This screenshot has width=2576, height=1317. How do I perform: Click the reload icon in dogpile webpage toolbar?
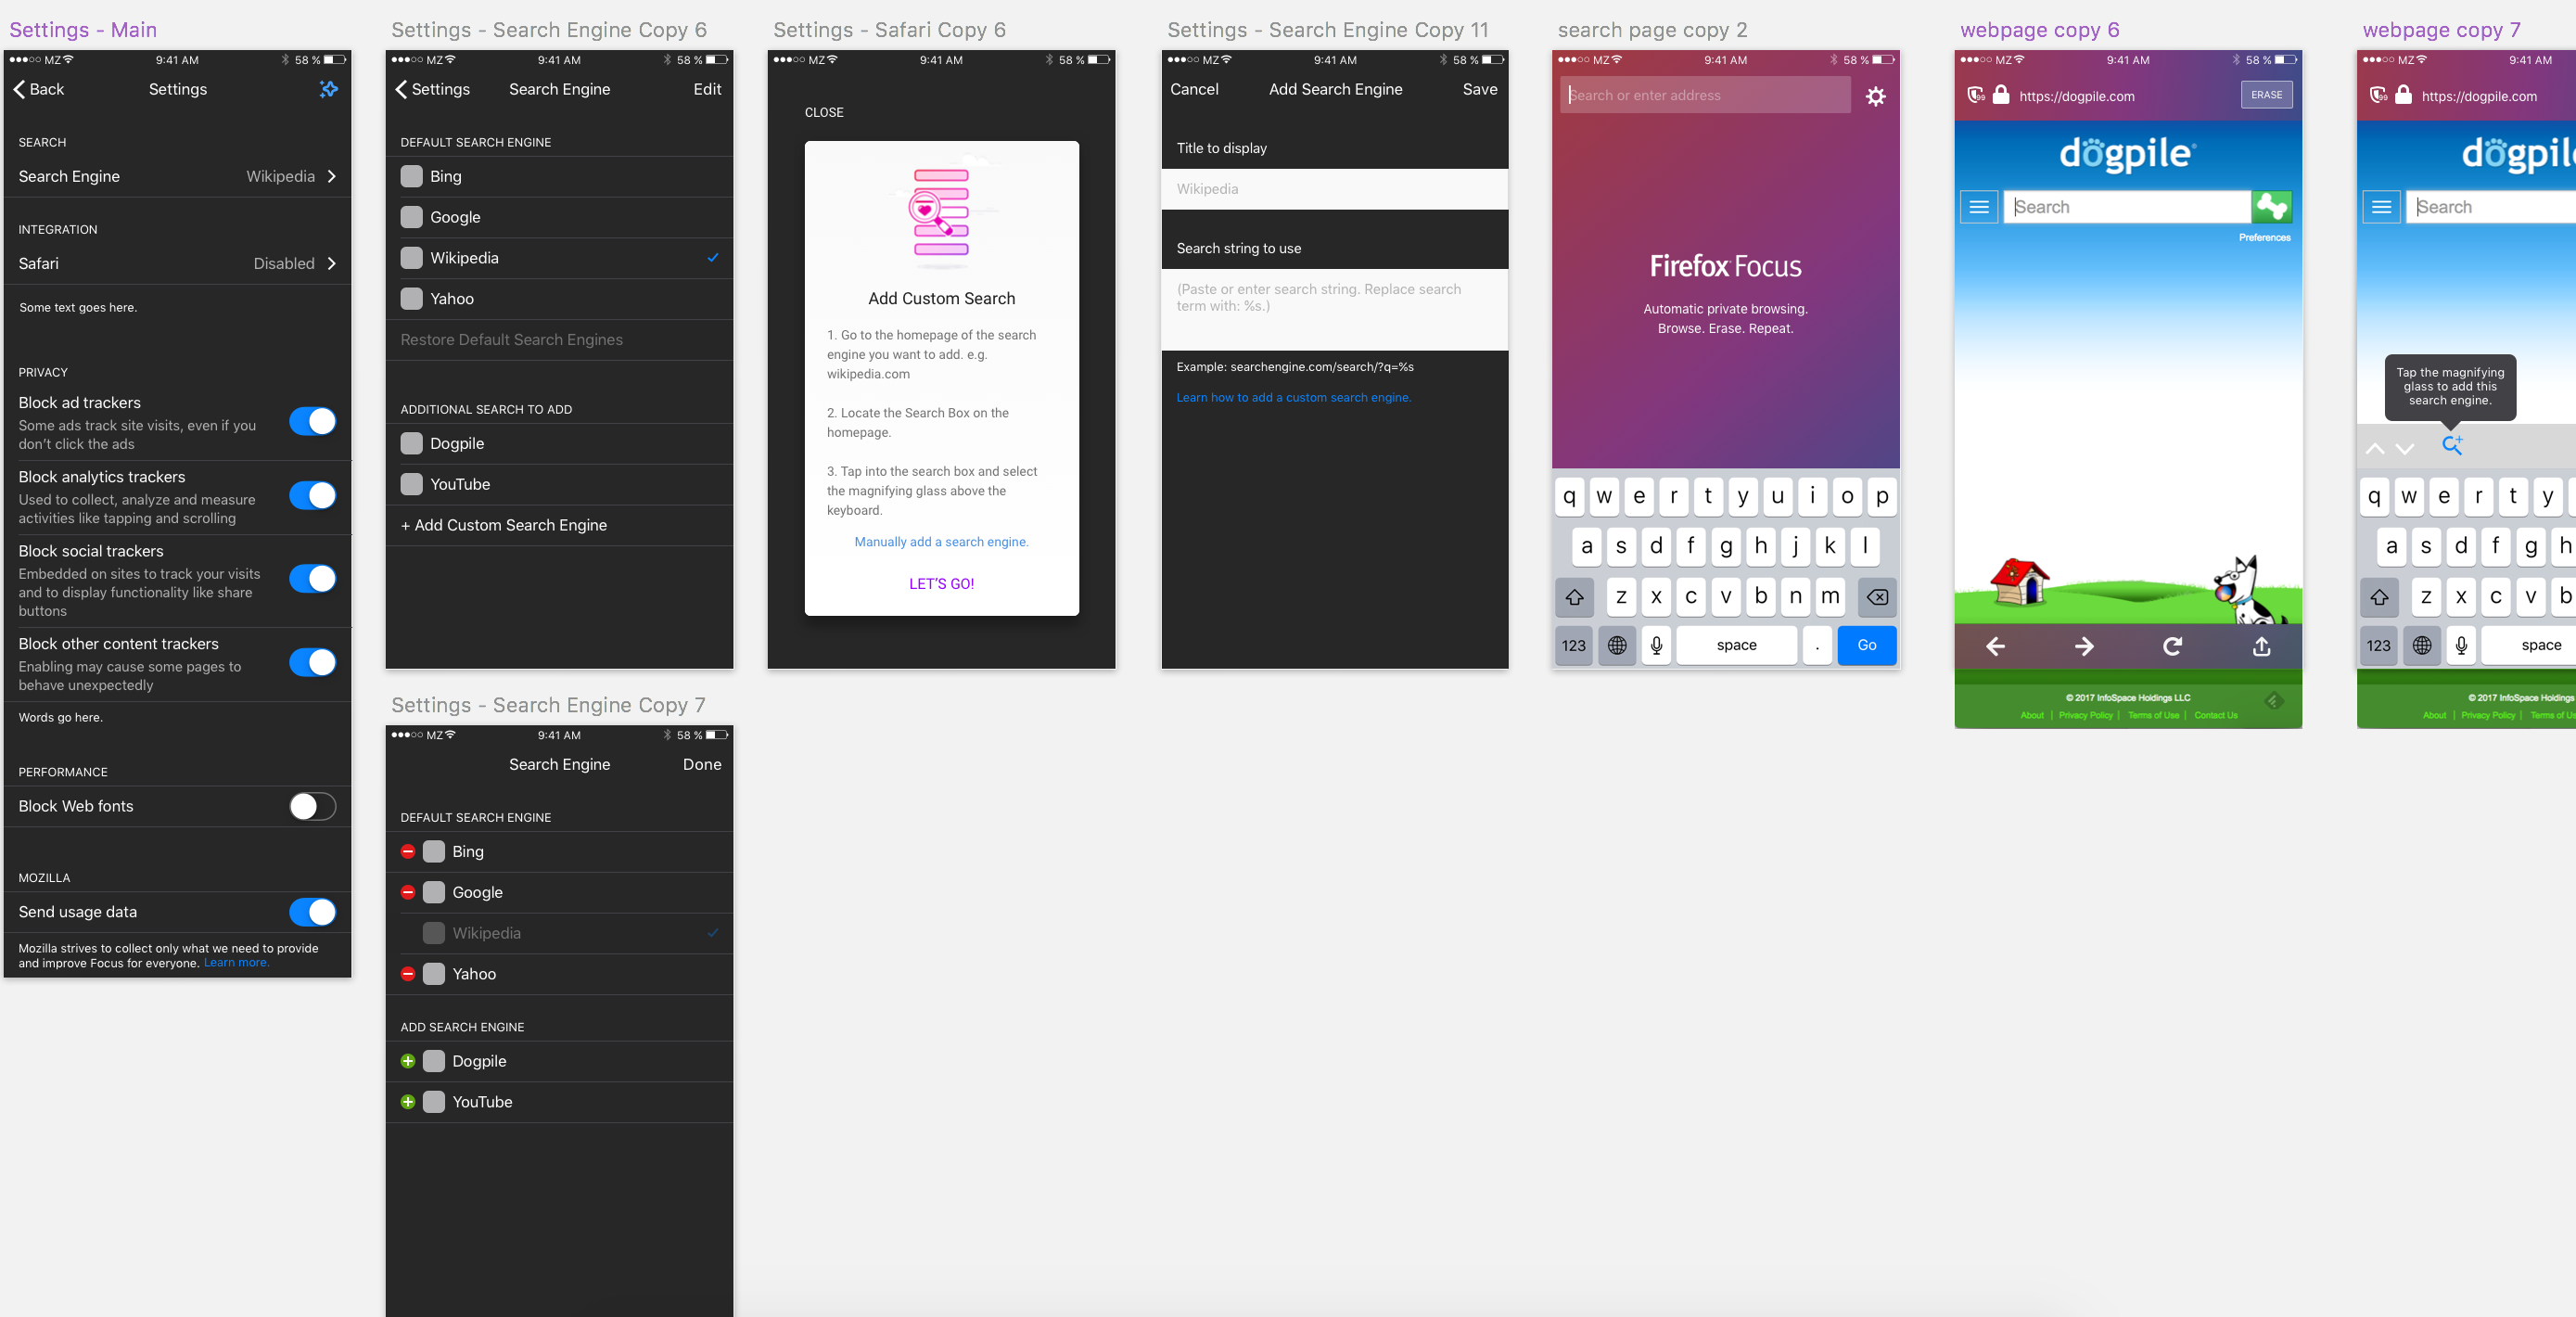click(2172, 646)
